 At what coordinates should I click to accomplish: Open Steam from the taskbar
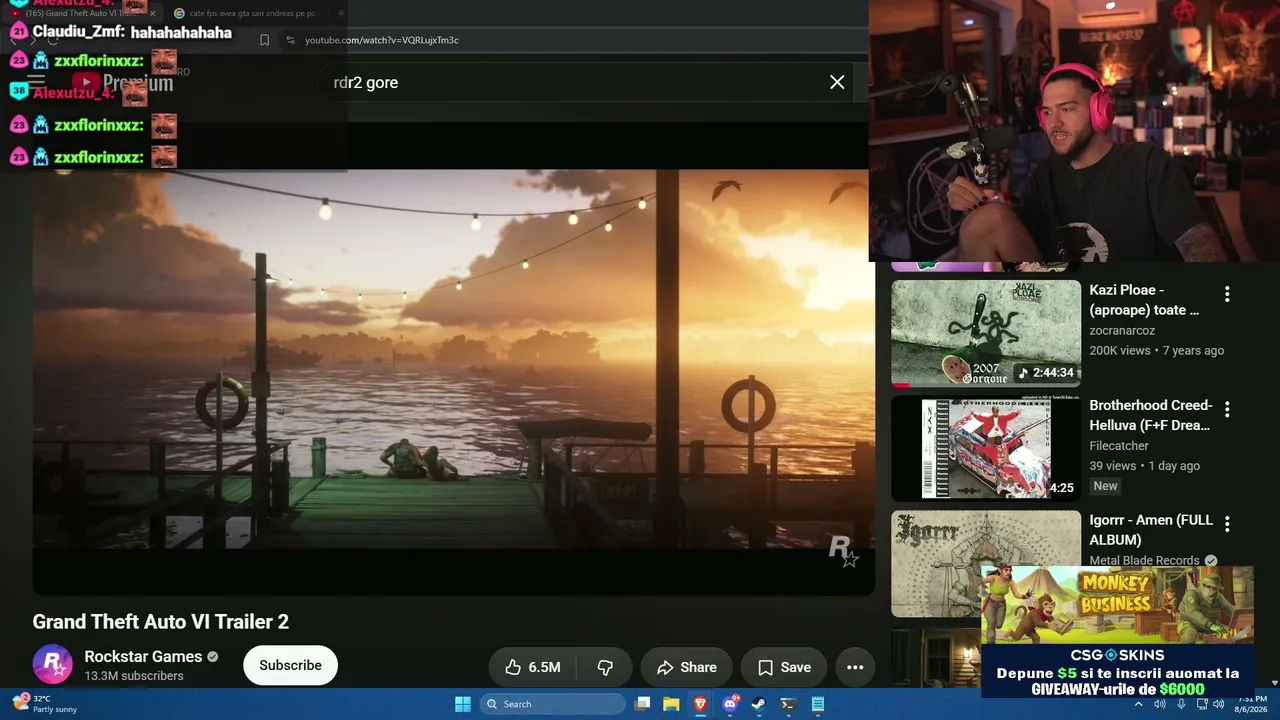[759, 704]
